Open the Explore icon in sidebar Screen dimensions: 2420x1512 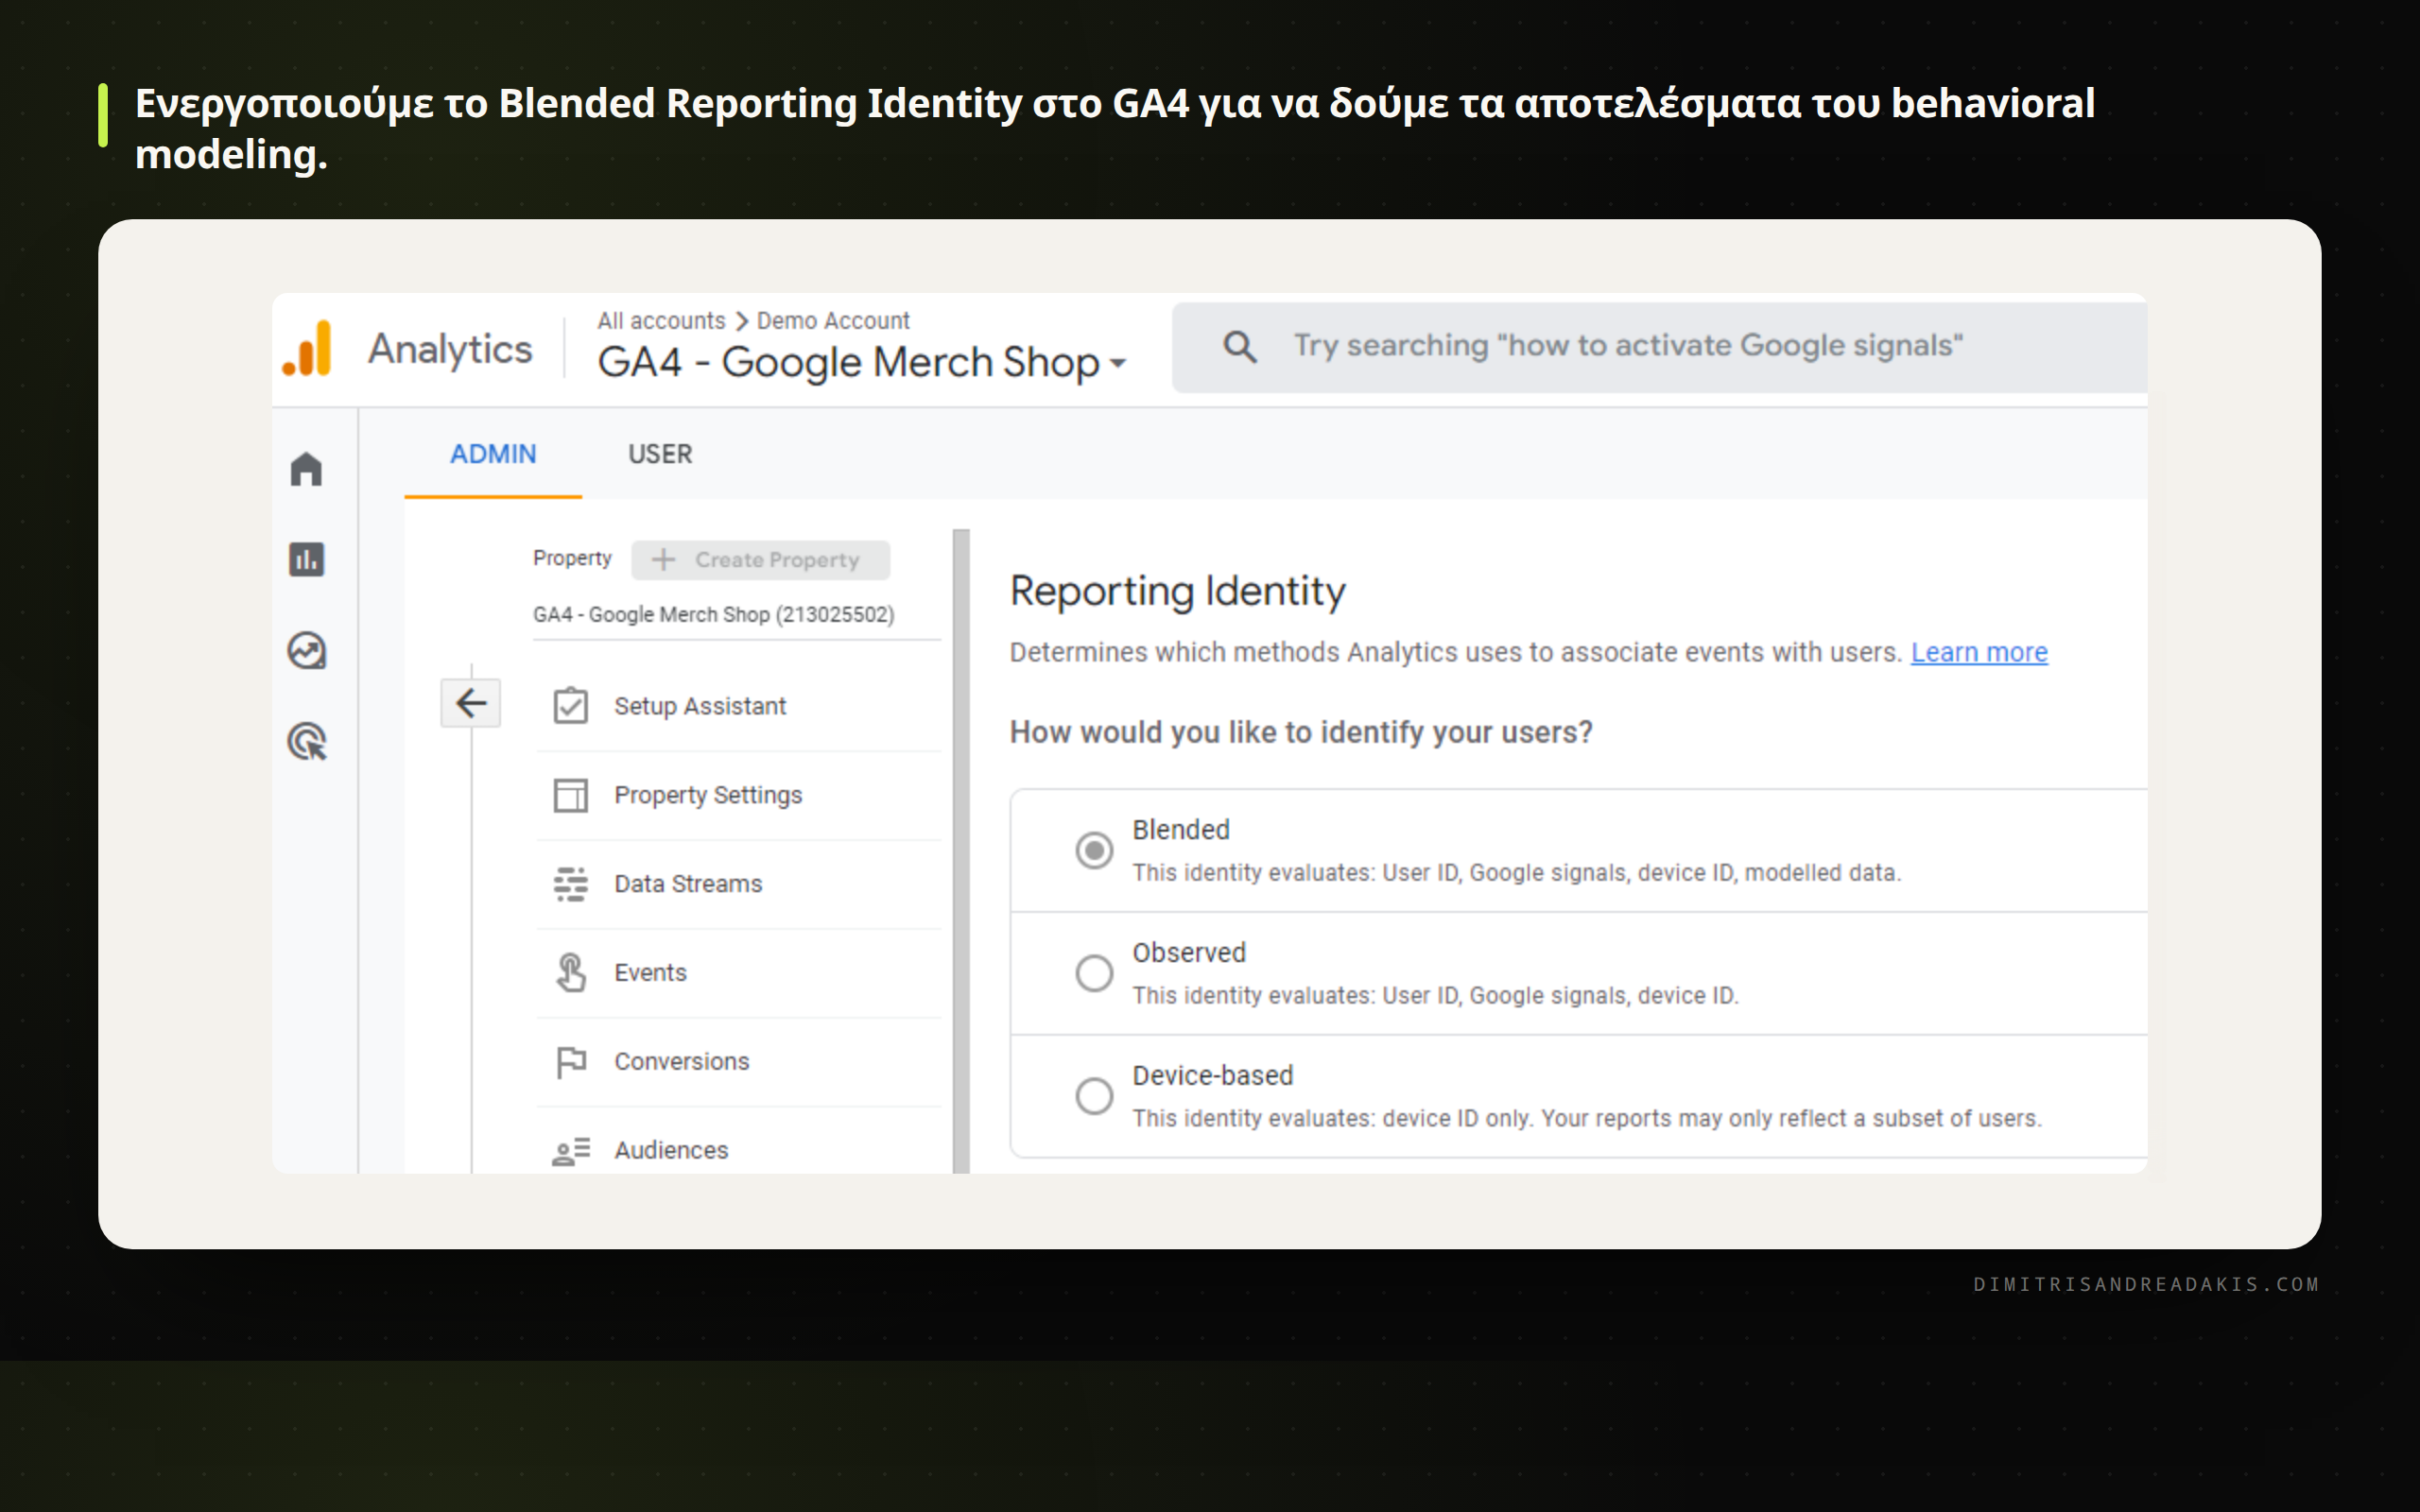(306, 651)
